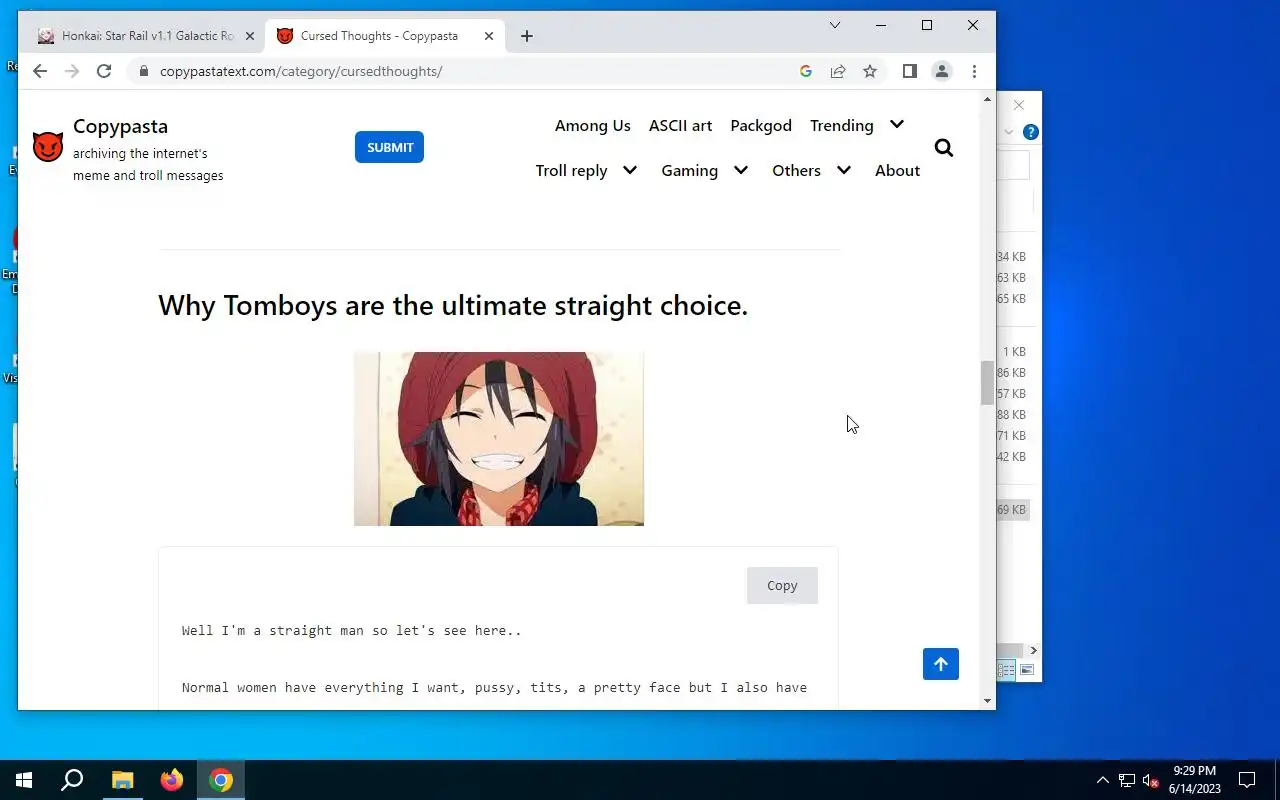Viewport: 1280px width, 800px height.
Task: Open the Chrome profile avatar icon
Action: point(941,71)
